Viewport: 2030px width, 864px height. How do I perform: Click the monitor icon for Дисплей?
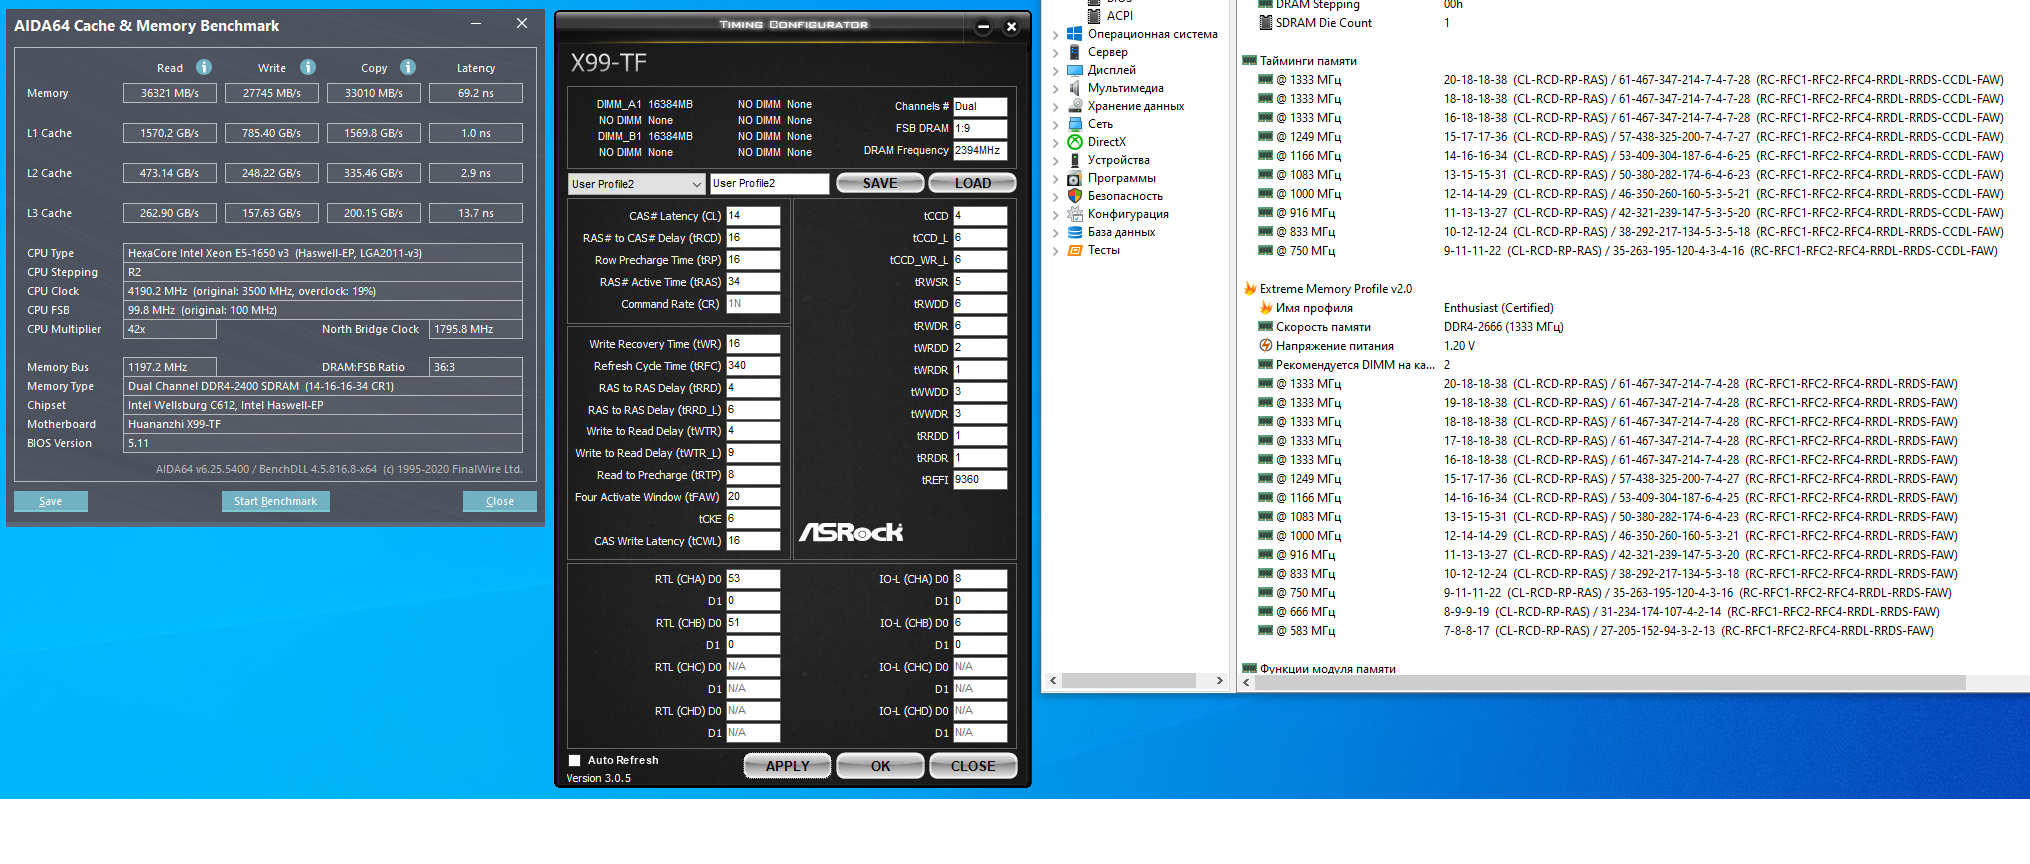(1075, 70)
